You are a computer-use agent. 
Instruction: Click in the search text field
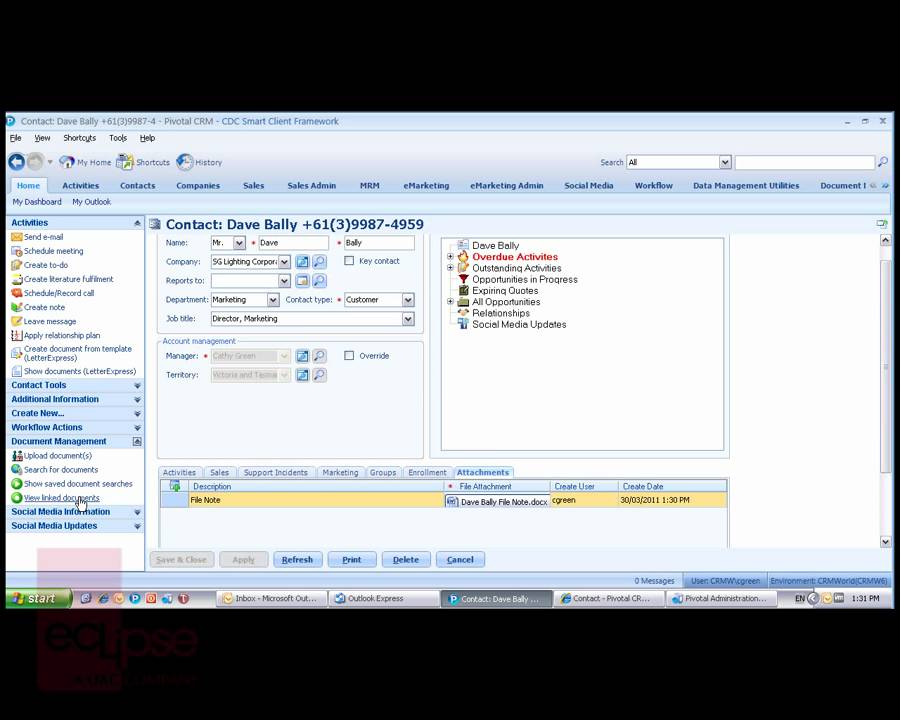click(805, 162)
